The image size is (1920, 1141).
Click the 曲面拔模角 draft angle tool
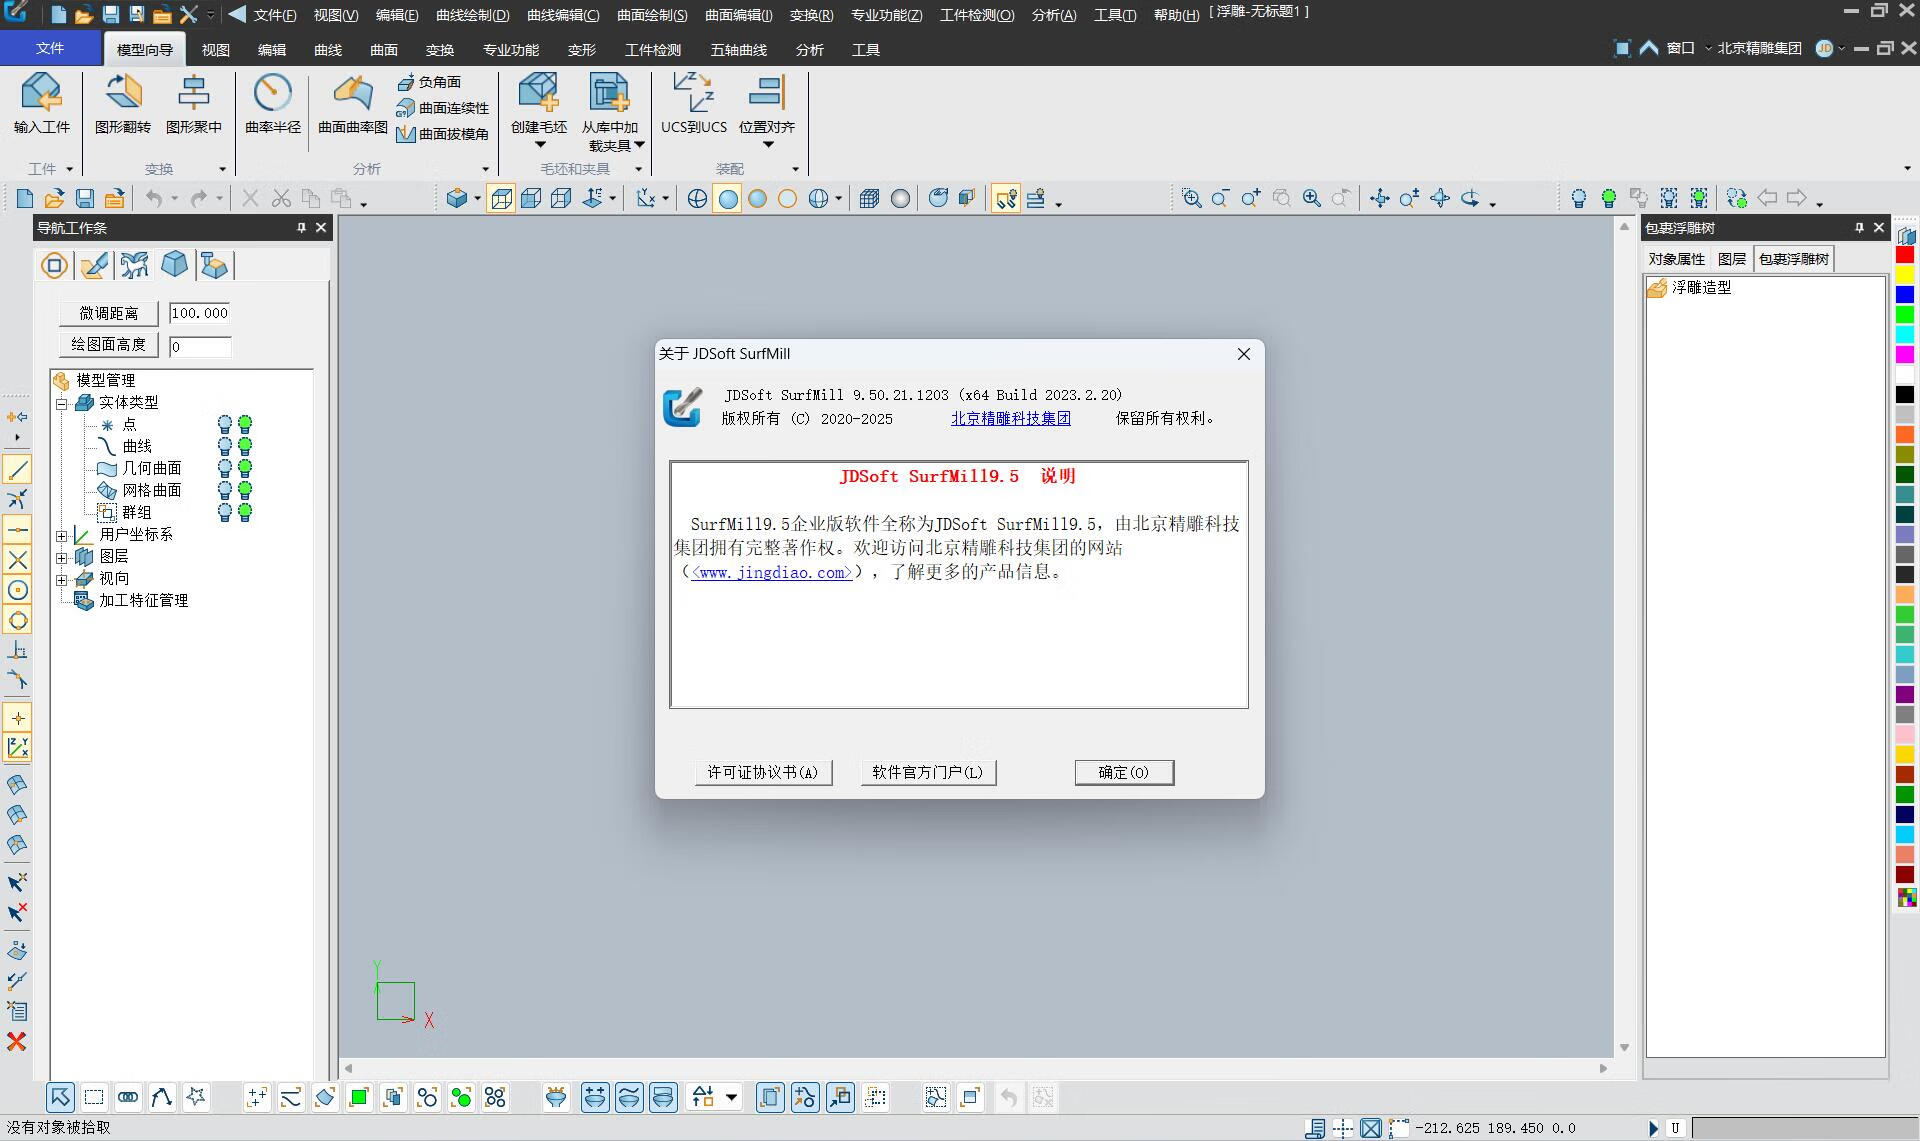pyautogui.click(x=443, y=134)
